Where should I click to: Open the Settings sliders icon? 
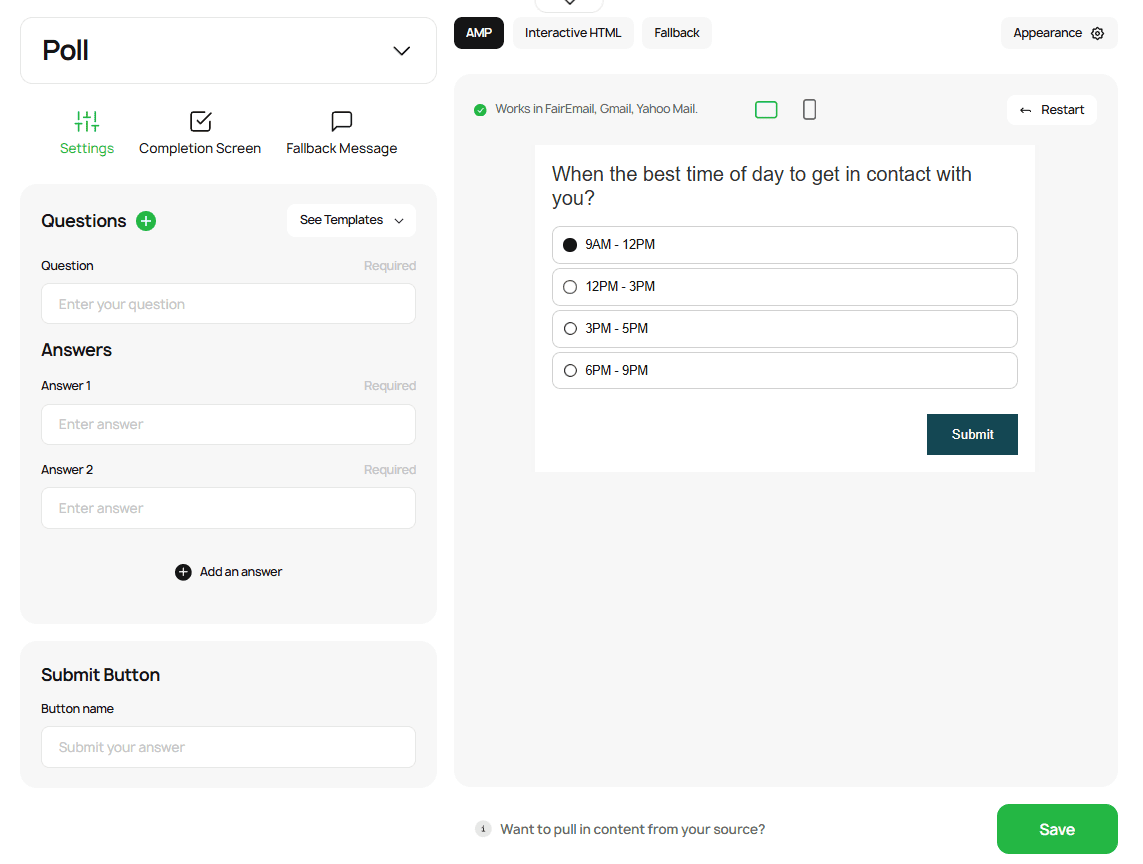coord(87,122)
